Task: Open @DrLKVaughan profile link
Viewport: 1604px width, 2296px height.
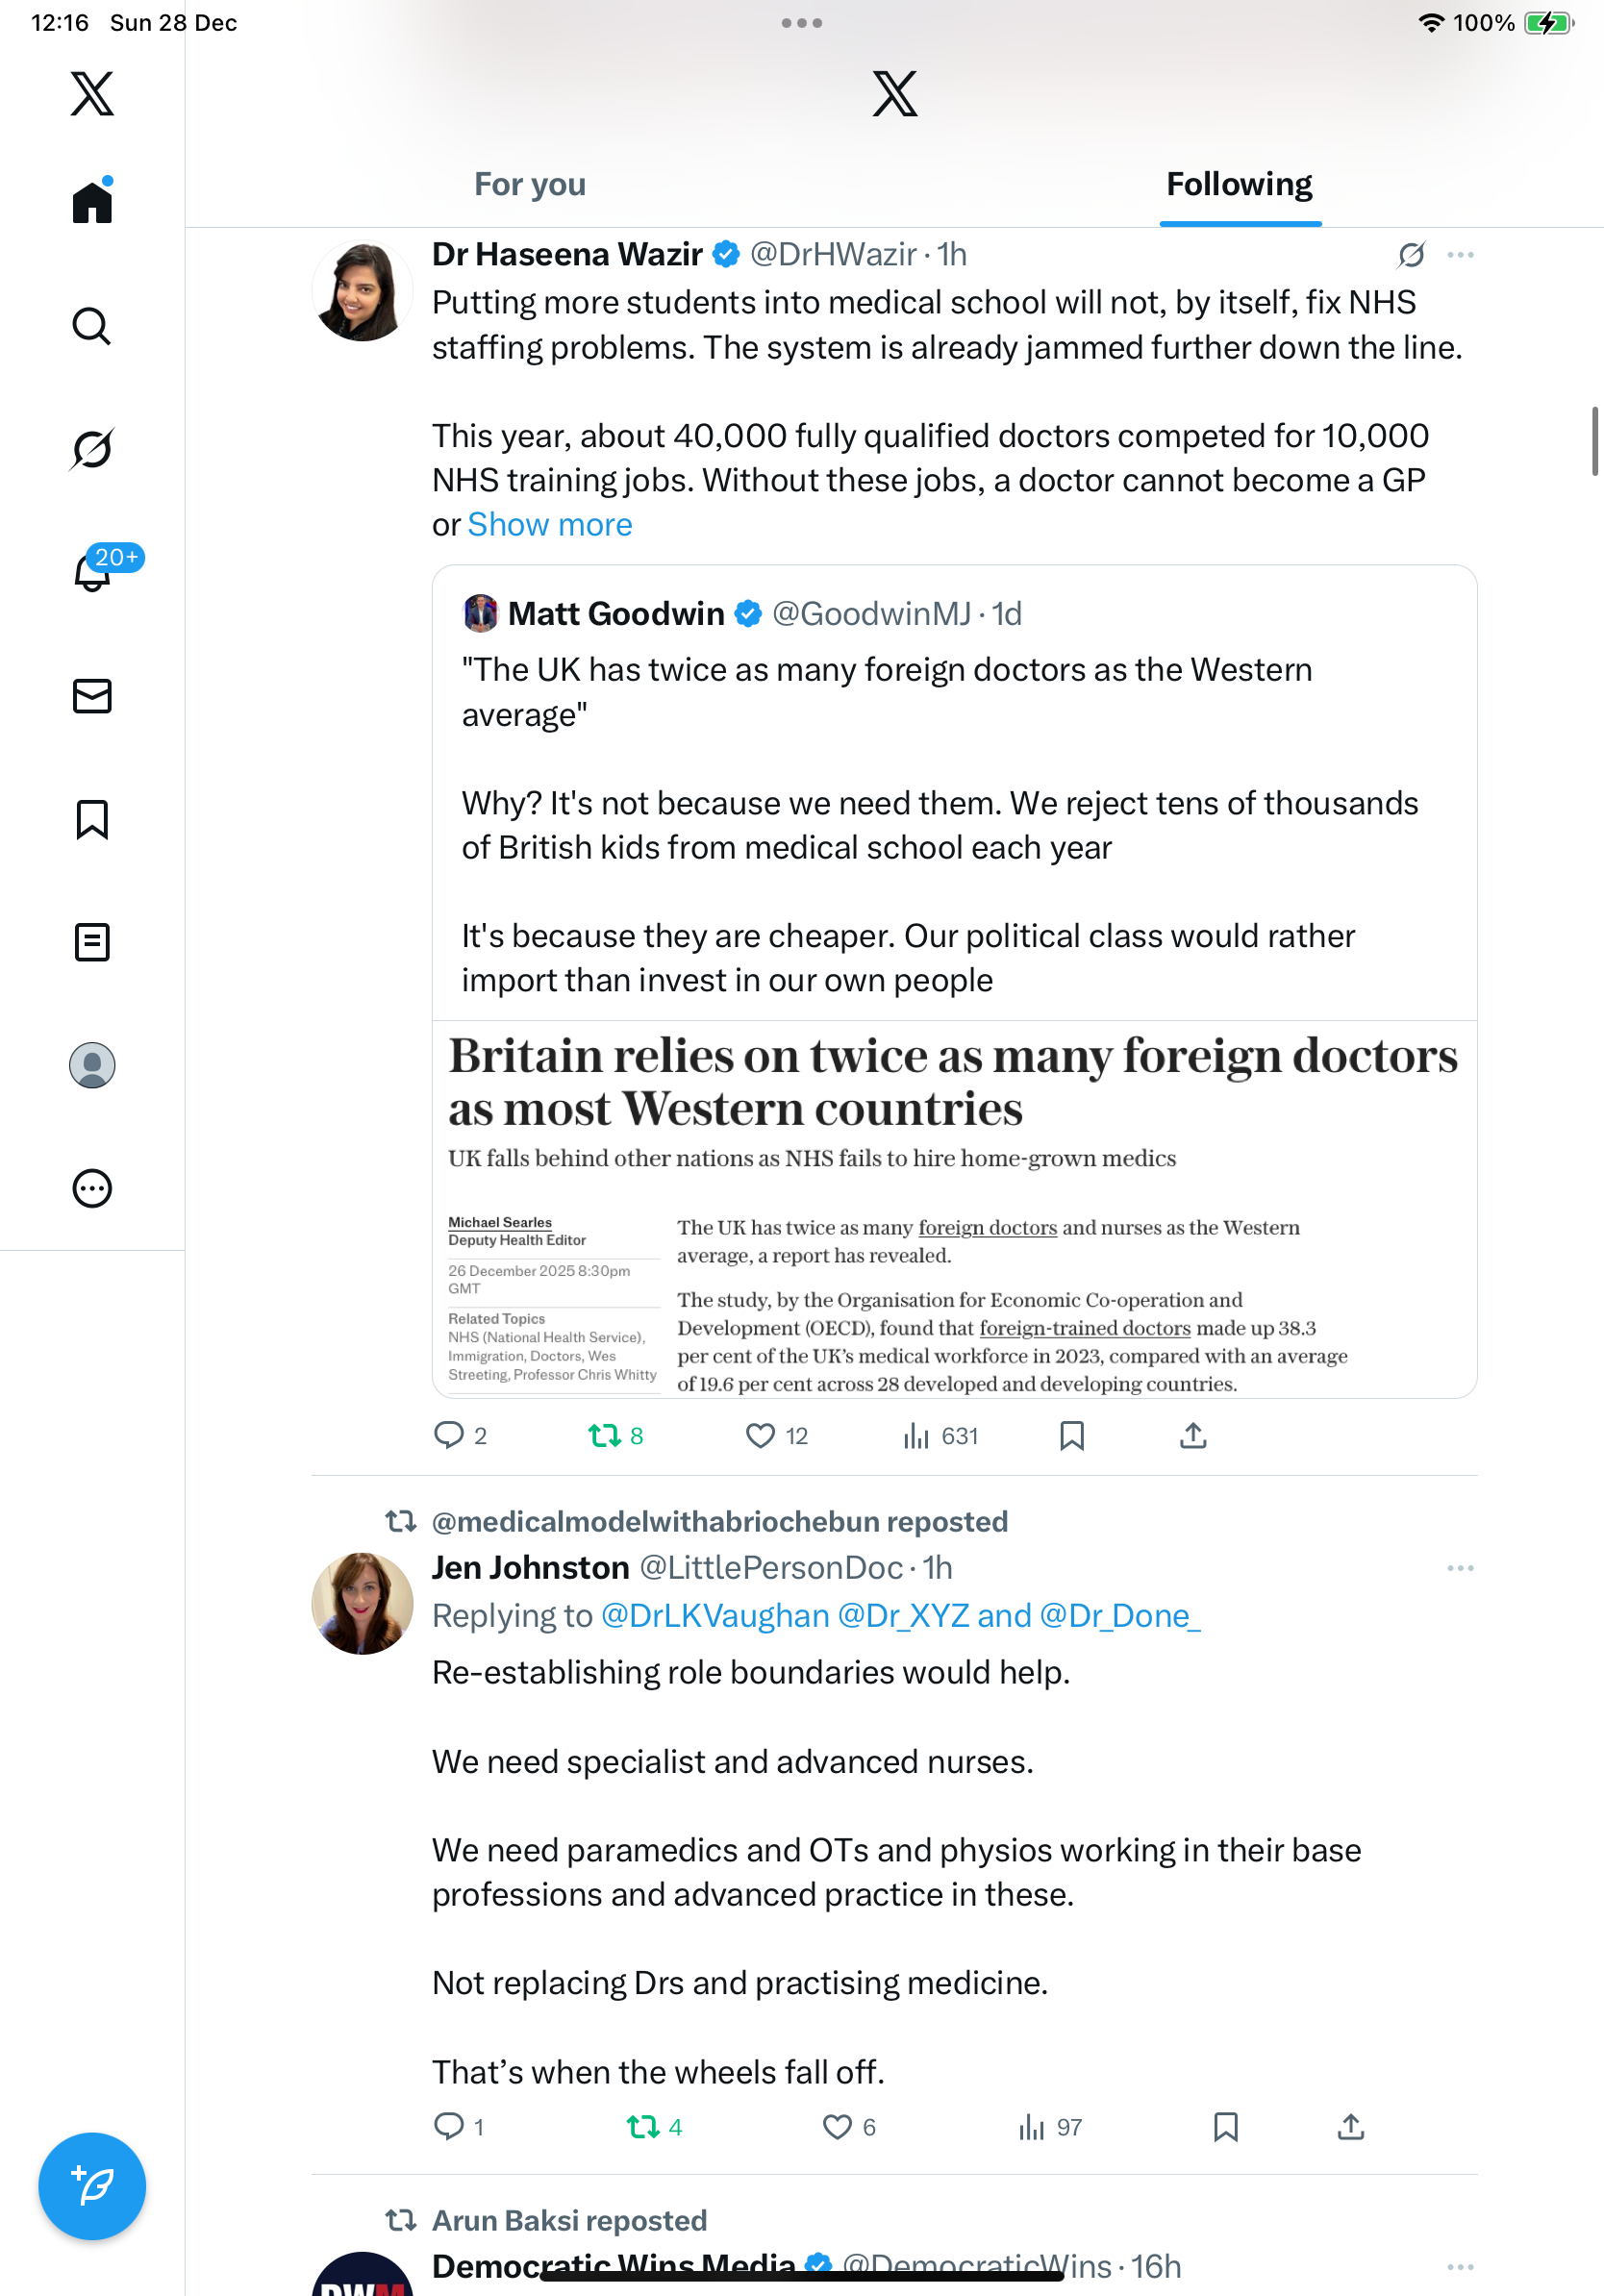Action: [715, 1616]
